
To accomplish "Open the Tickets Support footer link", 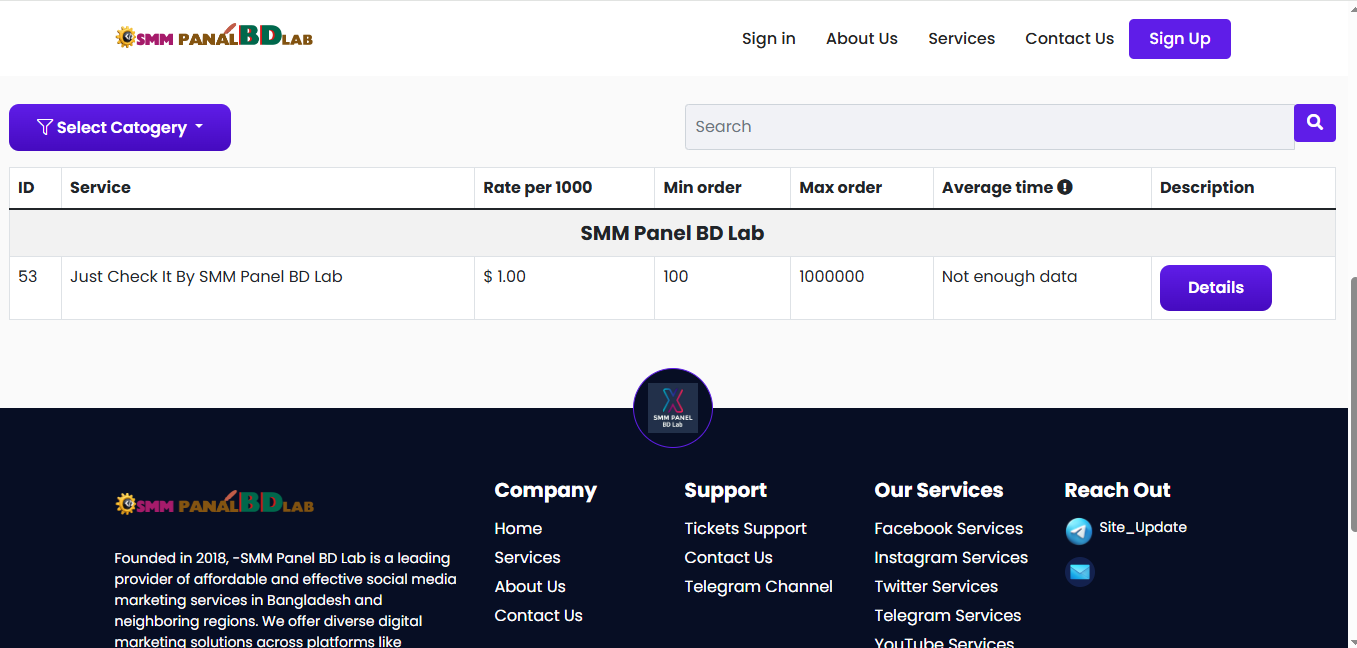I will click(745, 529).
